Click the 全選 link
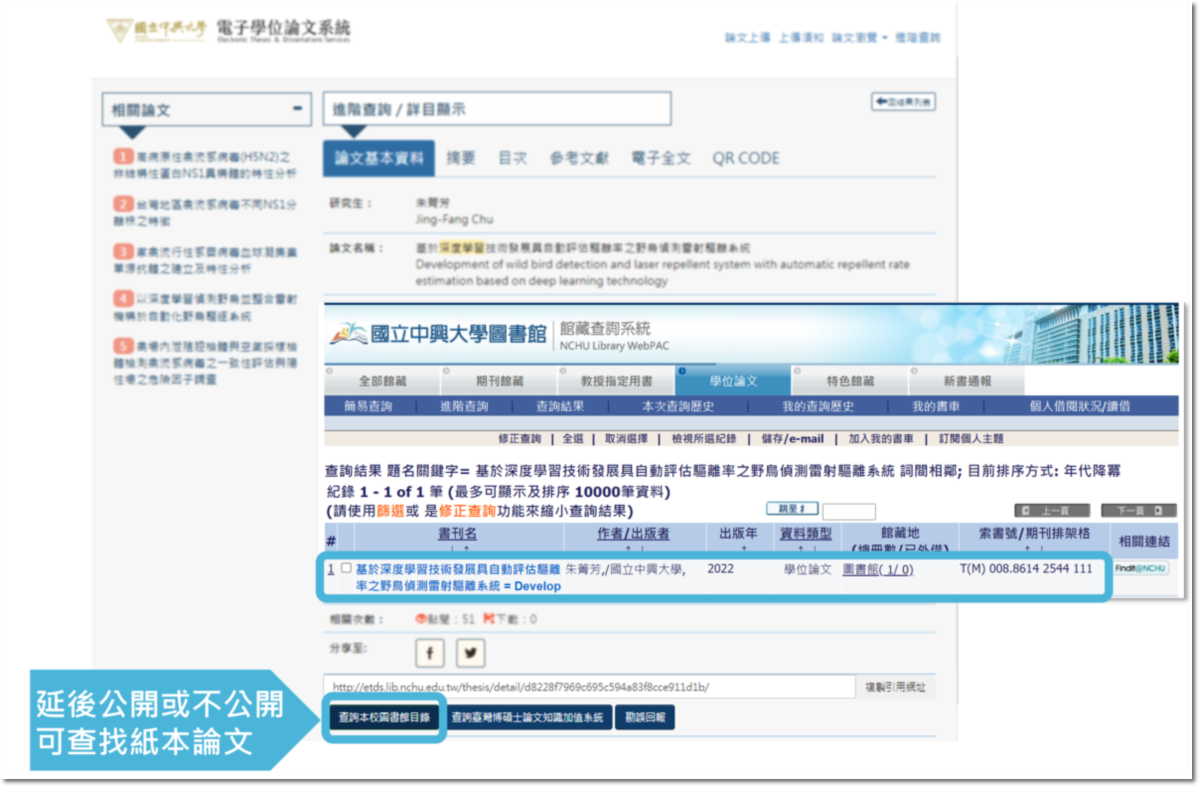 coord(572,438)
